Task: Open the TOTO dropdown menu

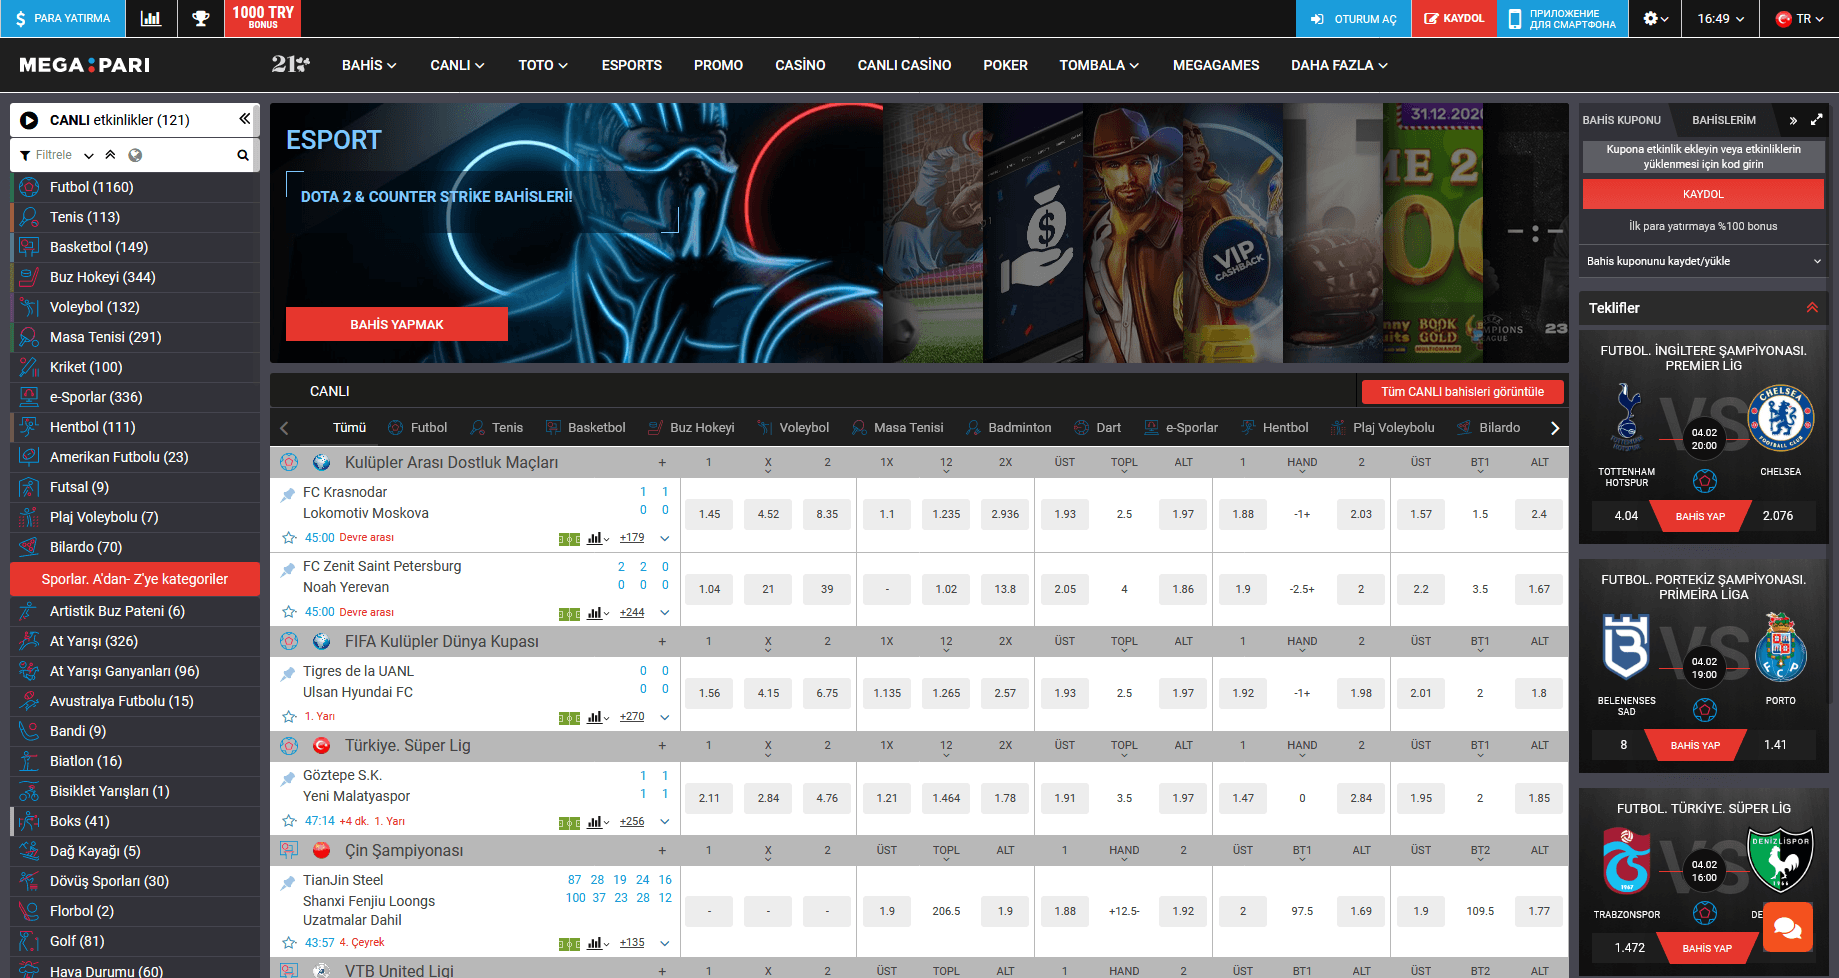Action: coord(543,65)
